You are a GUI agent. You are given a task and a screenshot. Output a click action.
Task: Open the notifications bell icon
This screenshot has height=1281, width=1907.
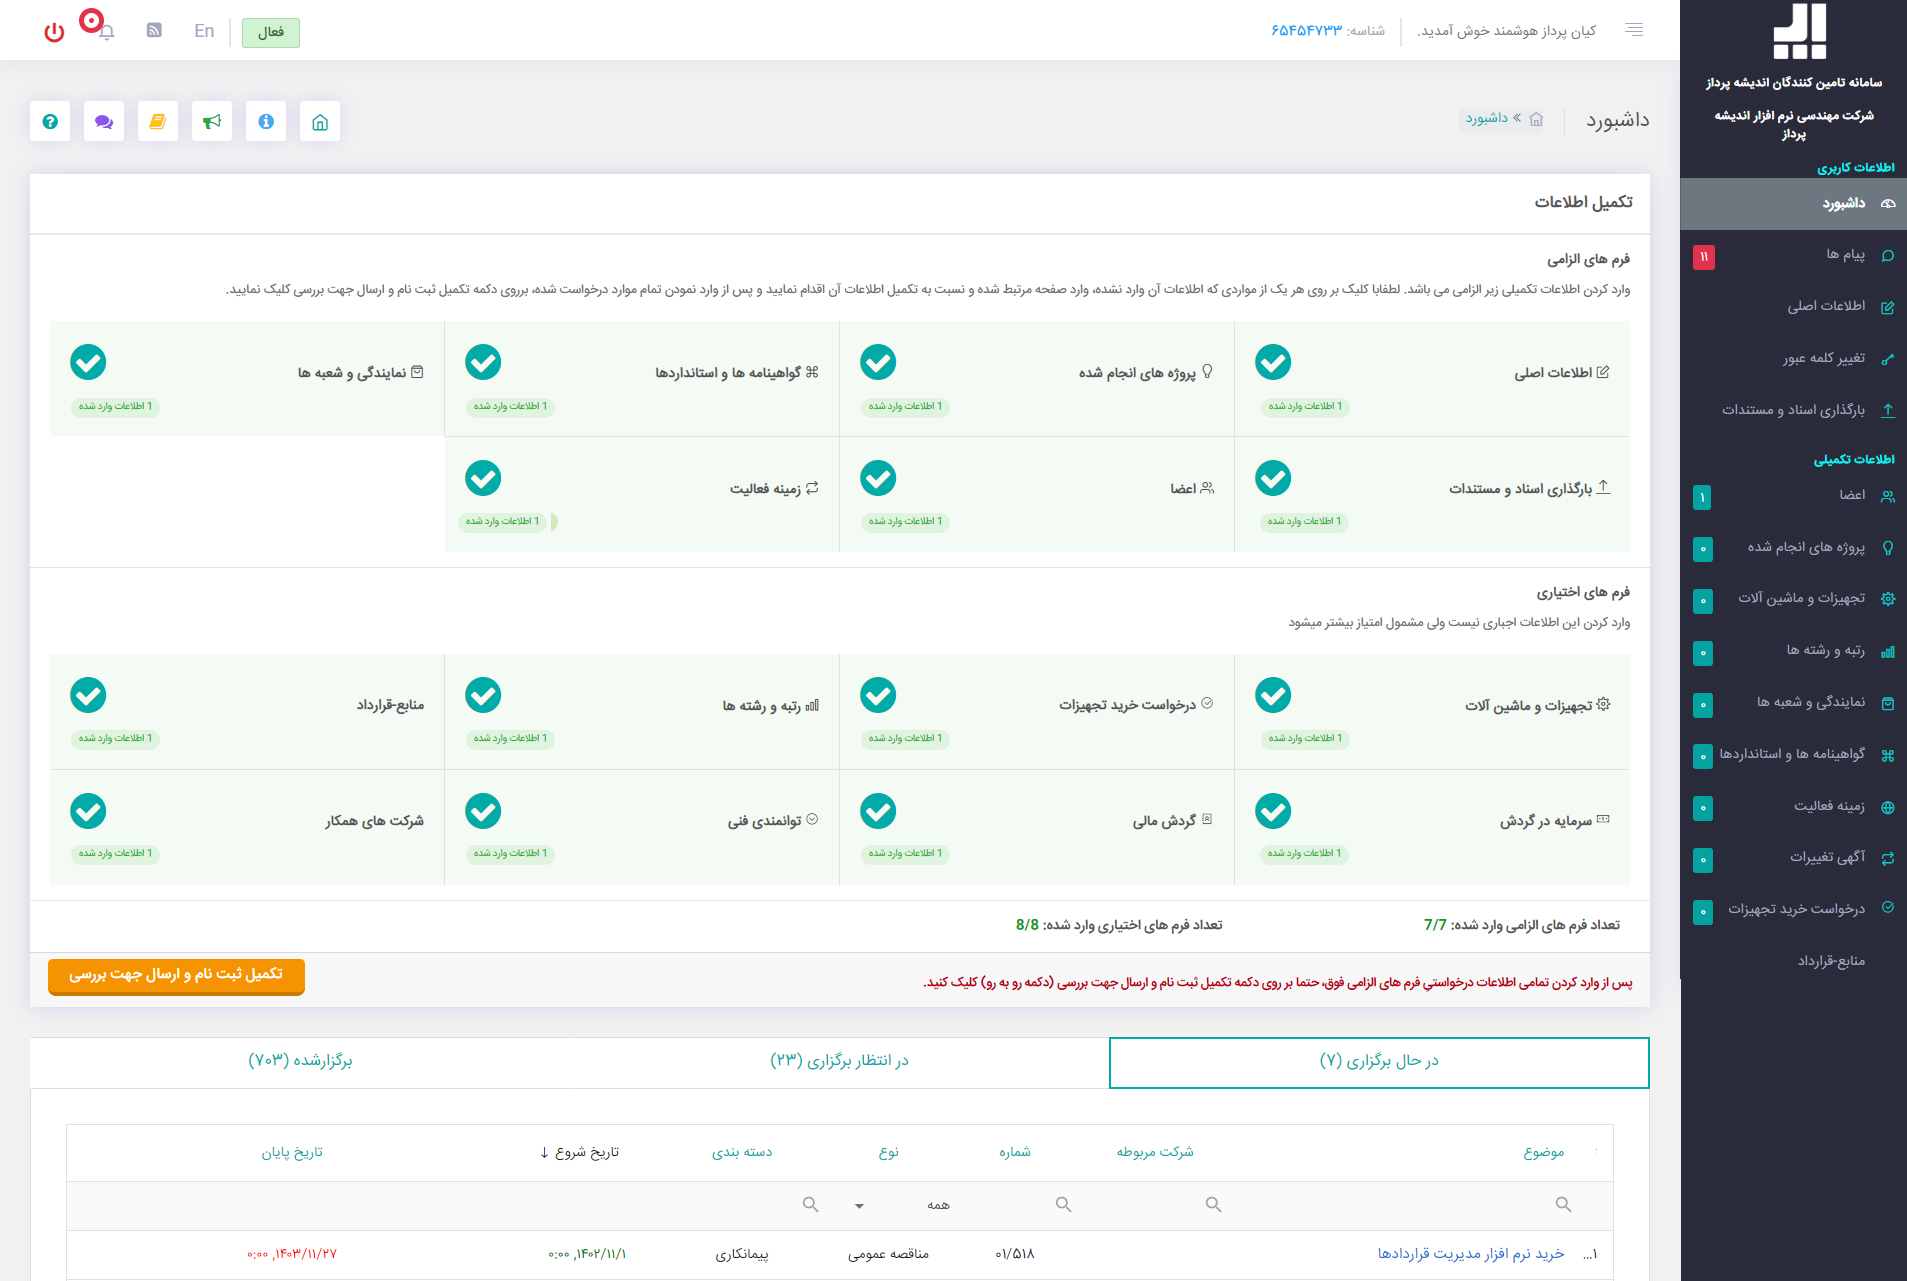(106, 31)
